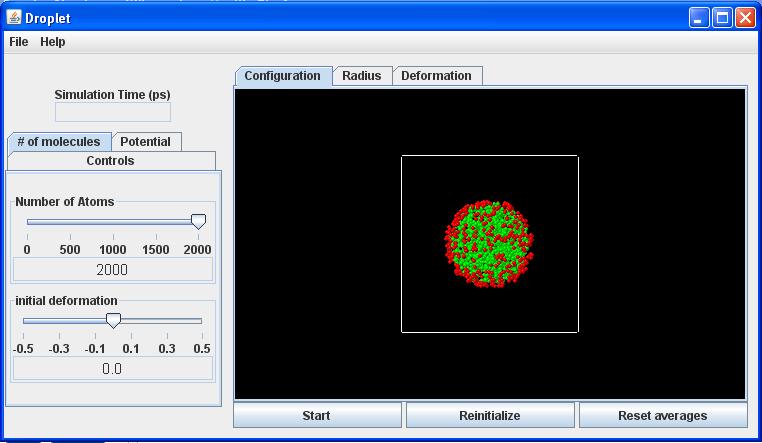Click the Java icon in title bar
Viewport: 762px width, 443px height.
tap(14, 17)
